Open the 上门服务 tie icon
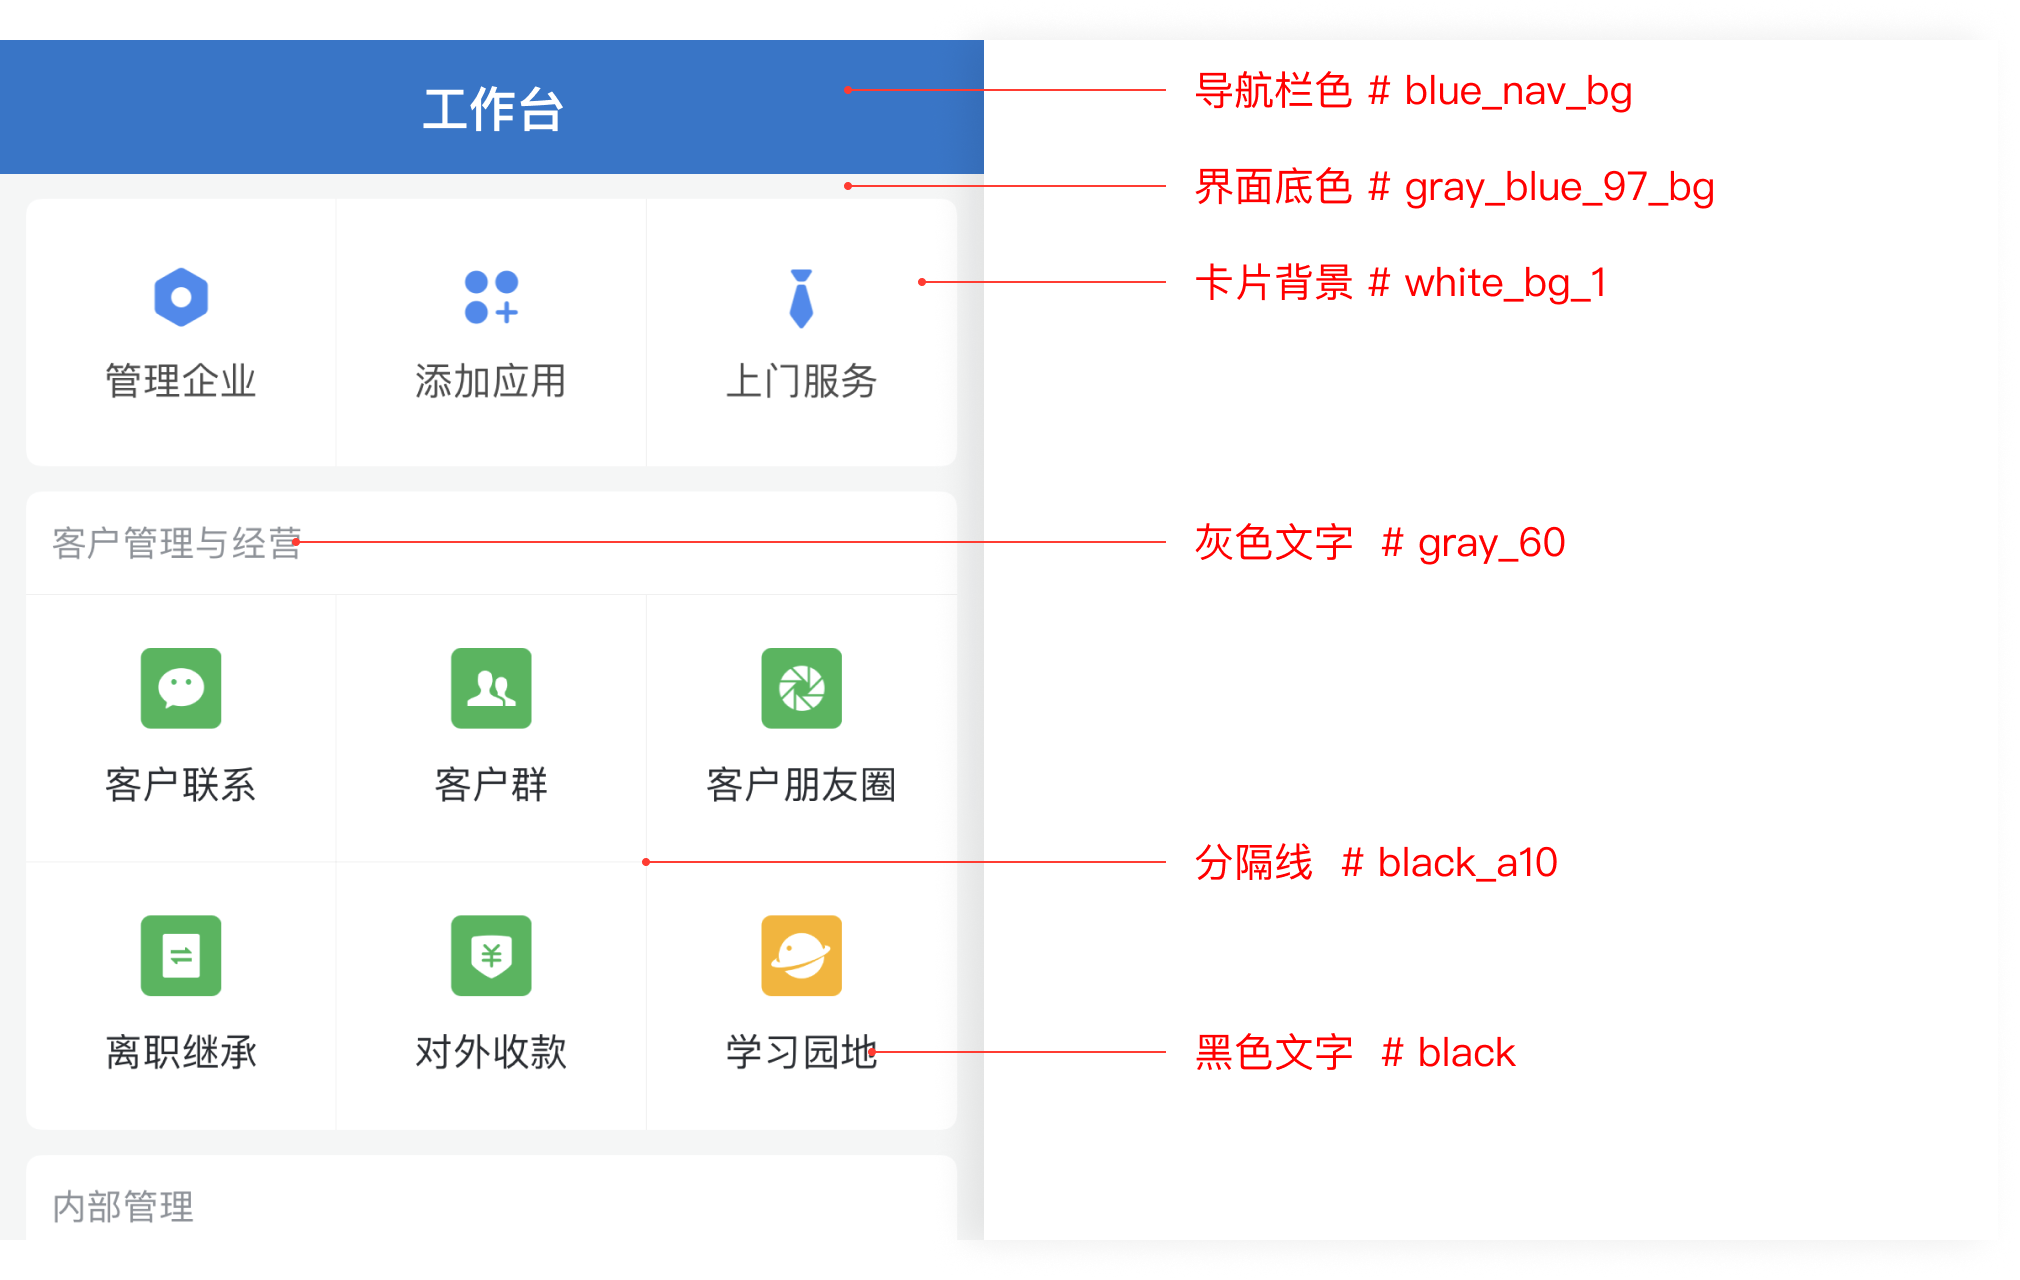Screen dimensions: 2020x1280 (x=801, y=298)
